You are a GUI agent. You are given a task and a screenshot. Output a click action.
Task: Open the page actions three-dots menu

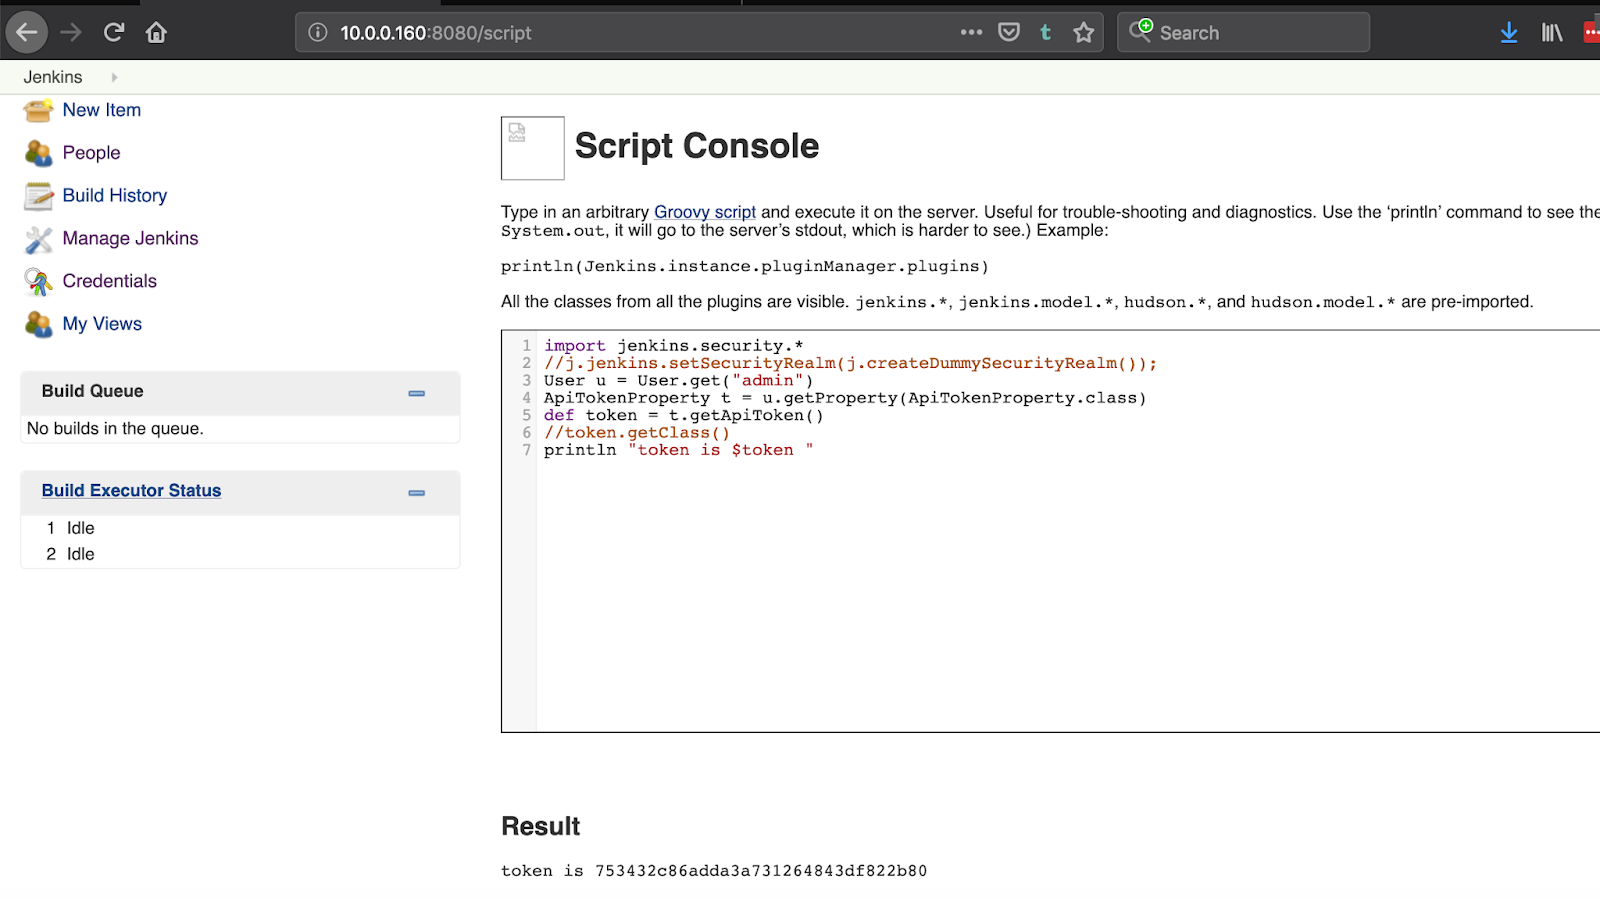[971, 32]
